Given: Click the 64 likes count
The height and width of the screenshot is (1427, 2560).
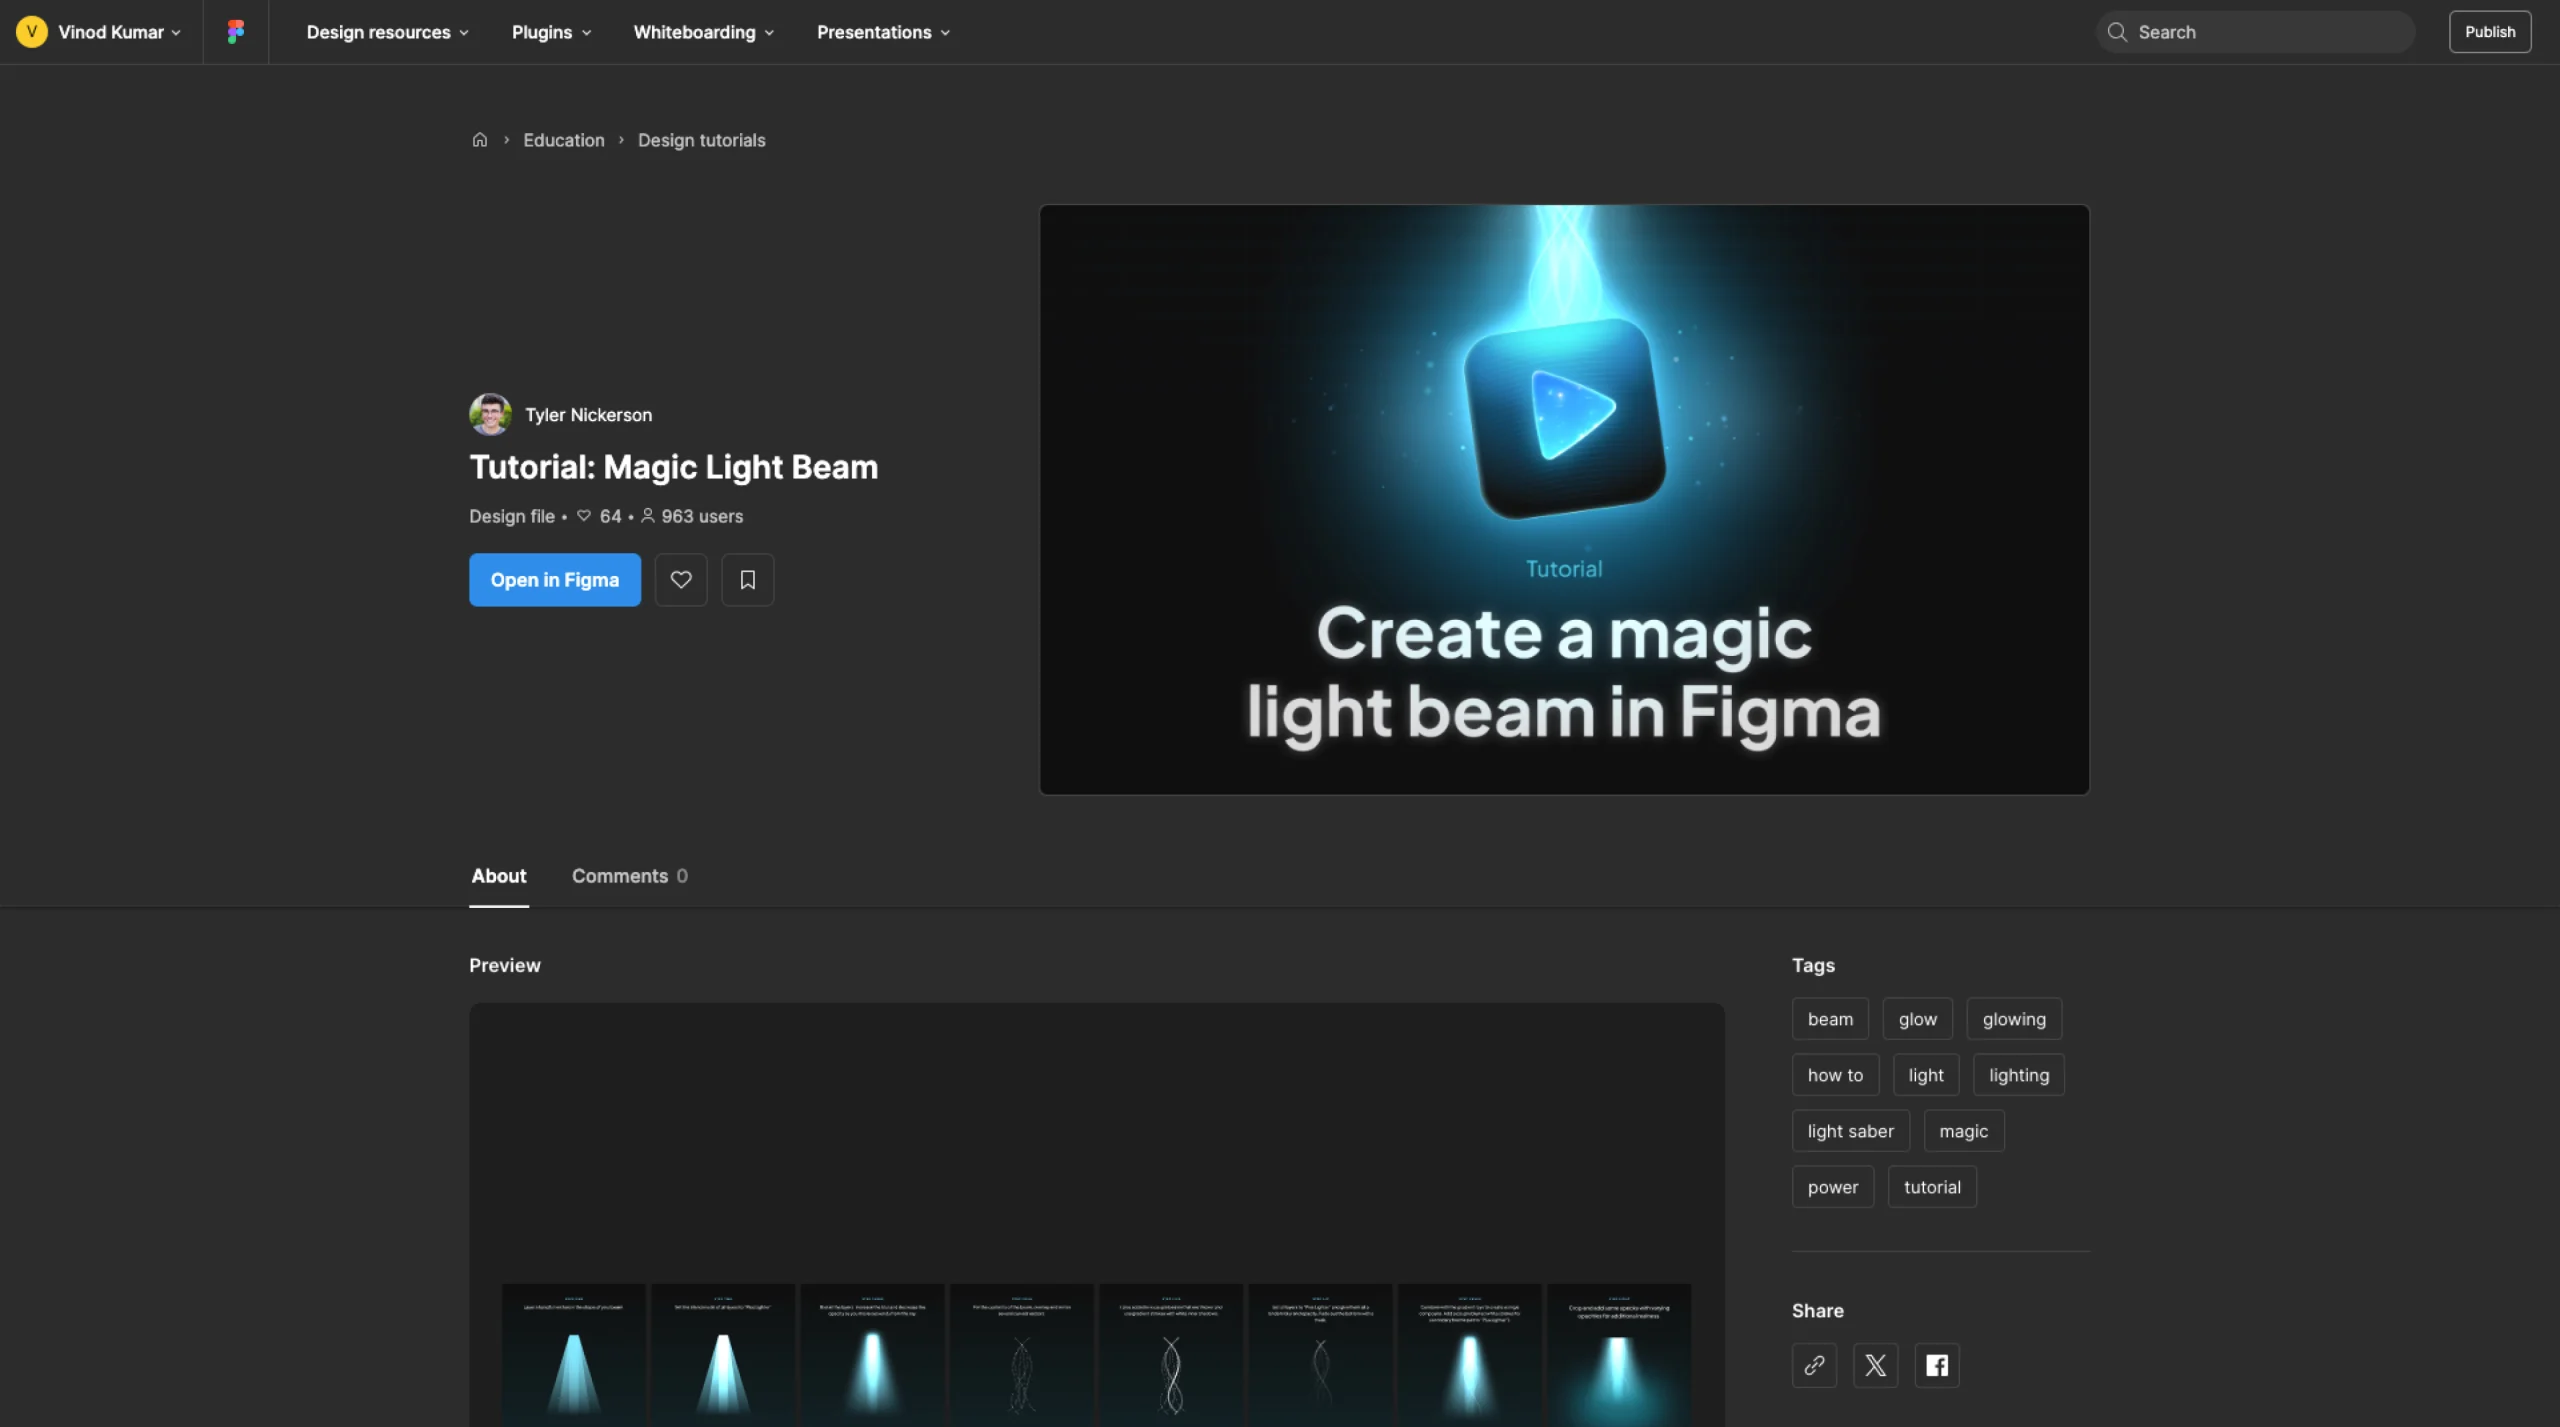Looking at the screenshot, I should (610, 517).
